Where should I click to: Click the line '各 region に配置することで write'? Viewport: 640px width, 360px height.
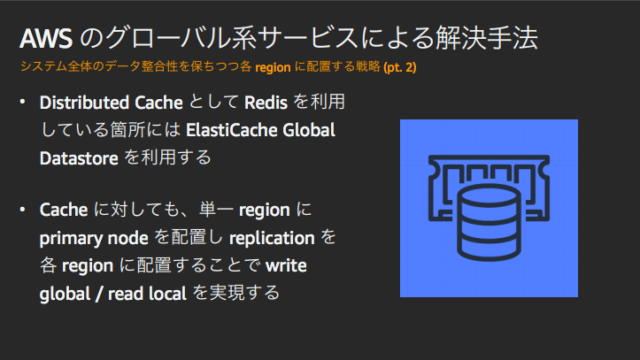pyautogui.click(x=173, y=266)
